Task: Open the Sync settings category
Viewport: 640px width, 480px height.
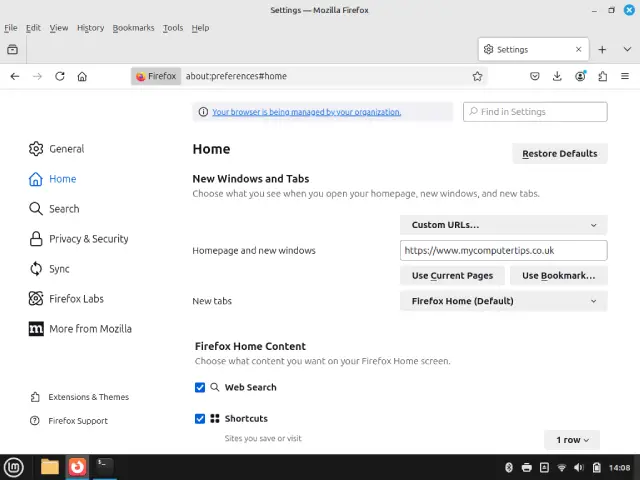Action: click(x=49, y=269)
